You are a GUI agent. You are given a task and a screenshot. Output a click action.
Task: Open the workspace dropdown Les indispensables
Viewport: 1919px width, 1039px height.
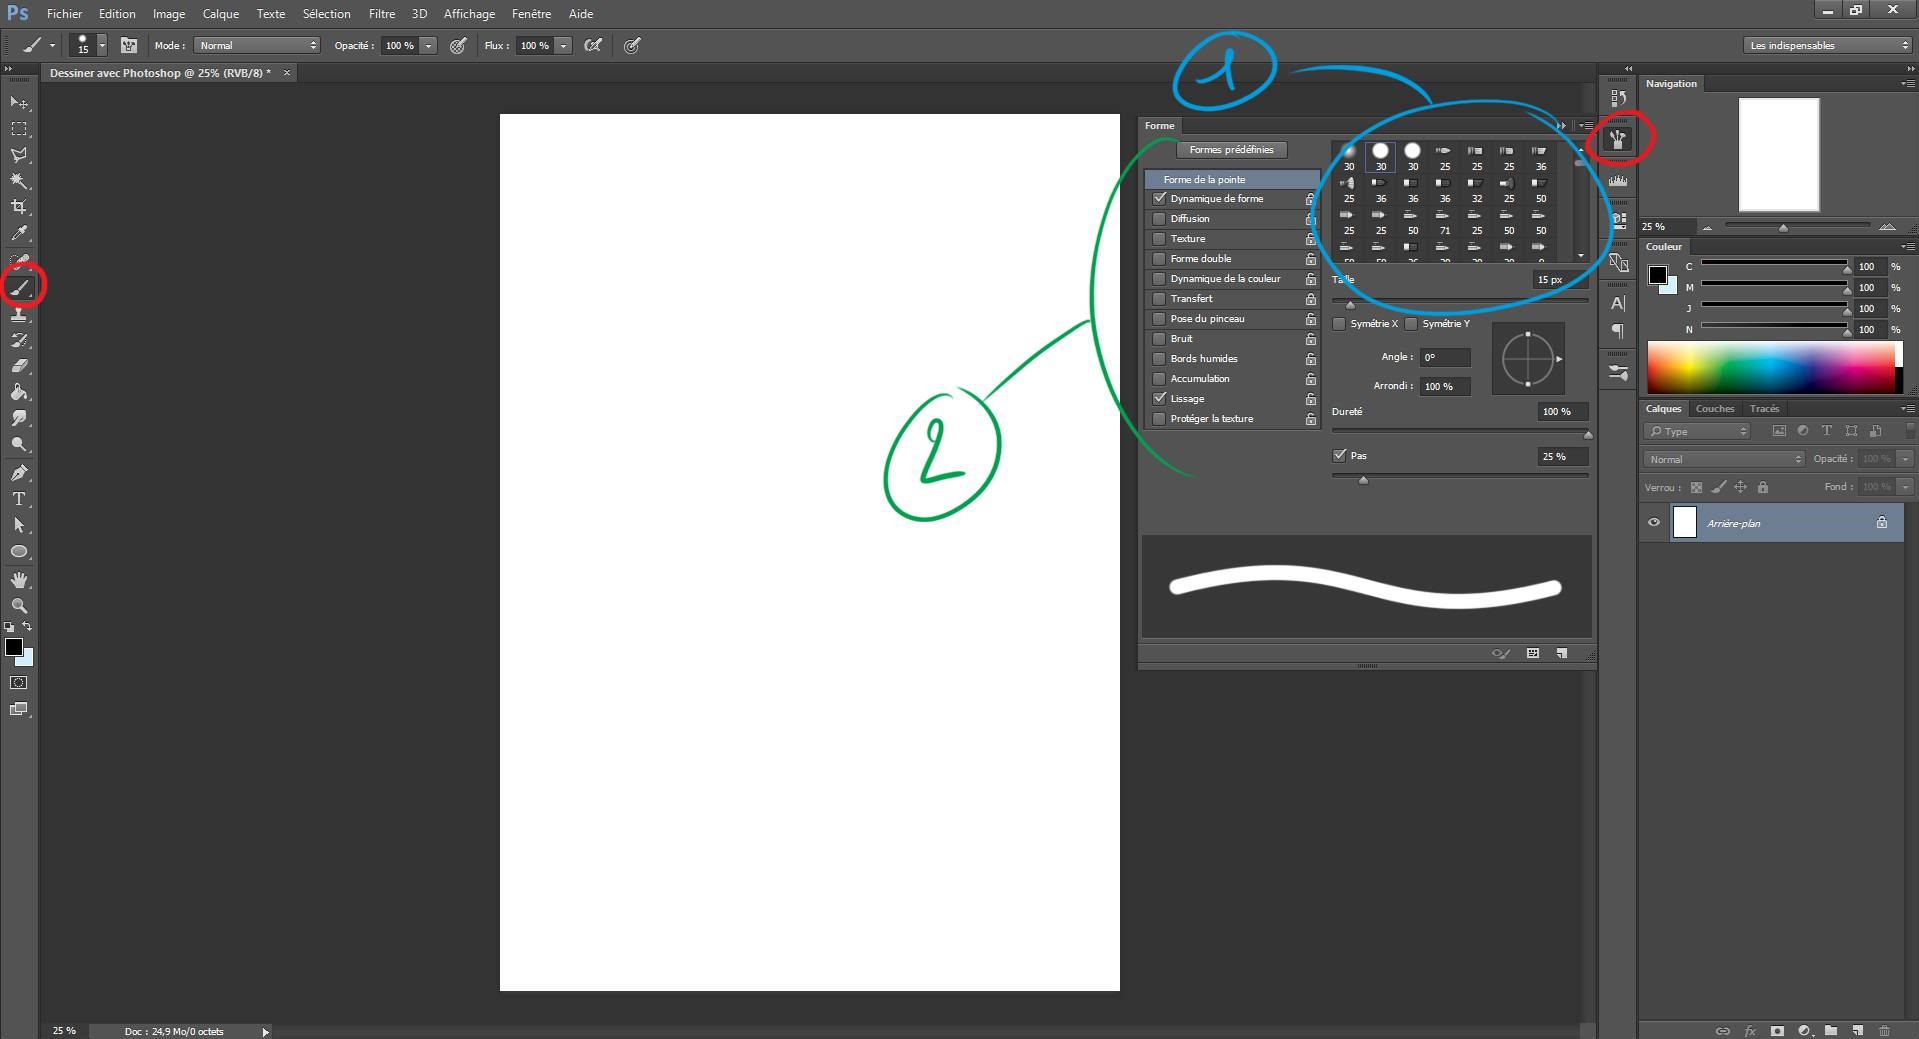tap(1826, 45)
